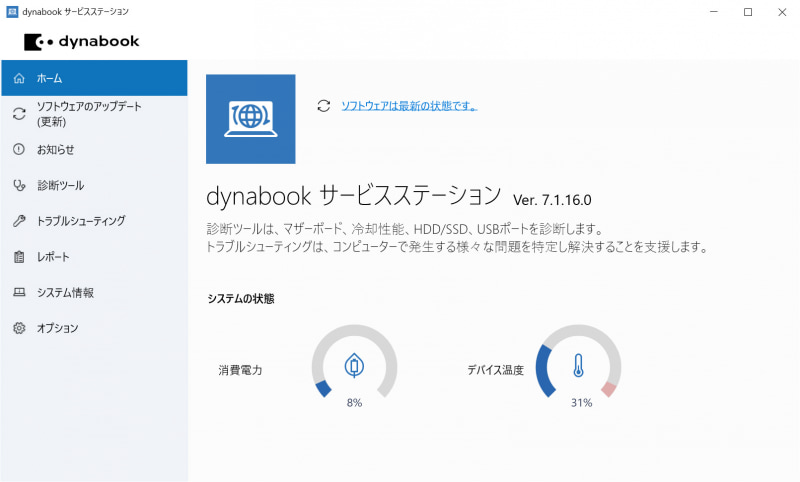Click the デバイス温度 gauge ring
800x482 pixels.
(578, 363)
